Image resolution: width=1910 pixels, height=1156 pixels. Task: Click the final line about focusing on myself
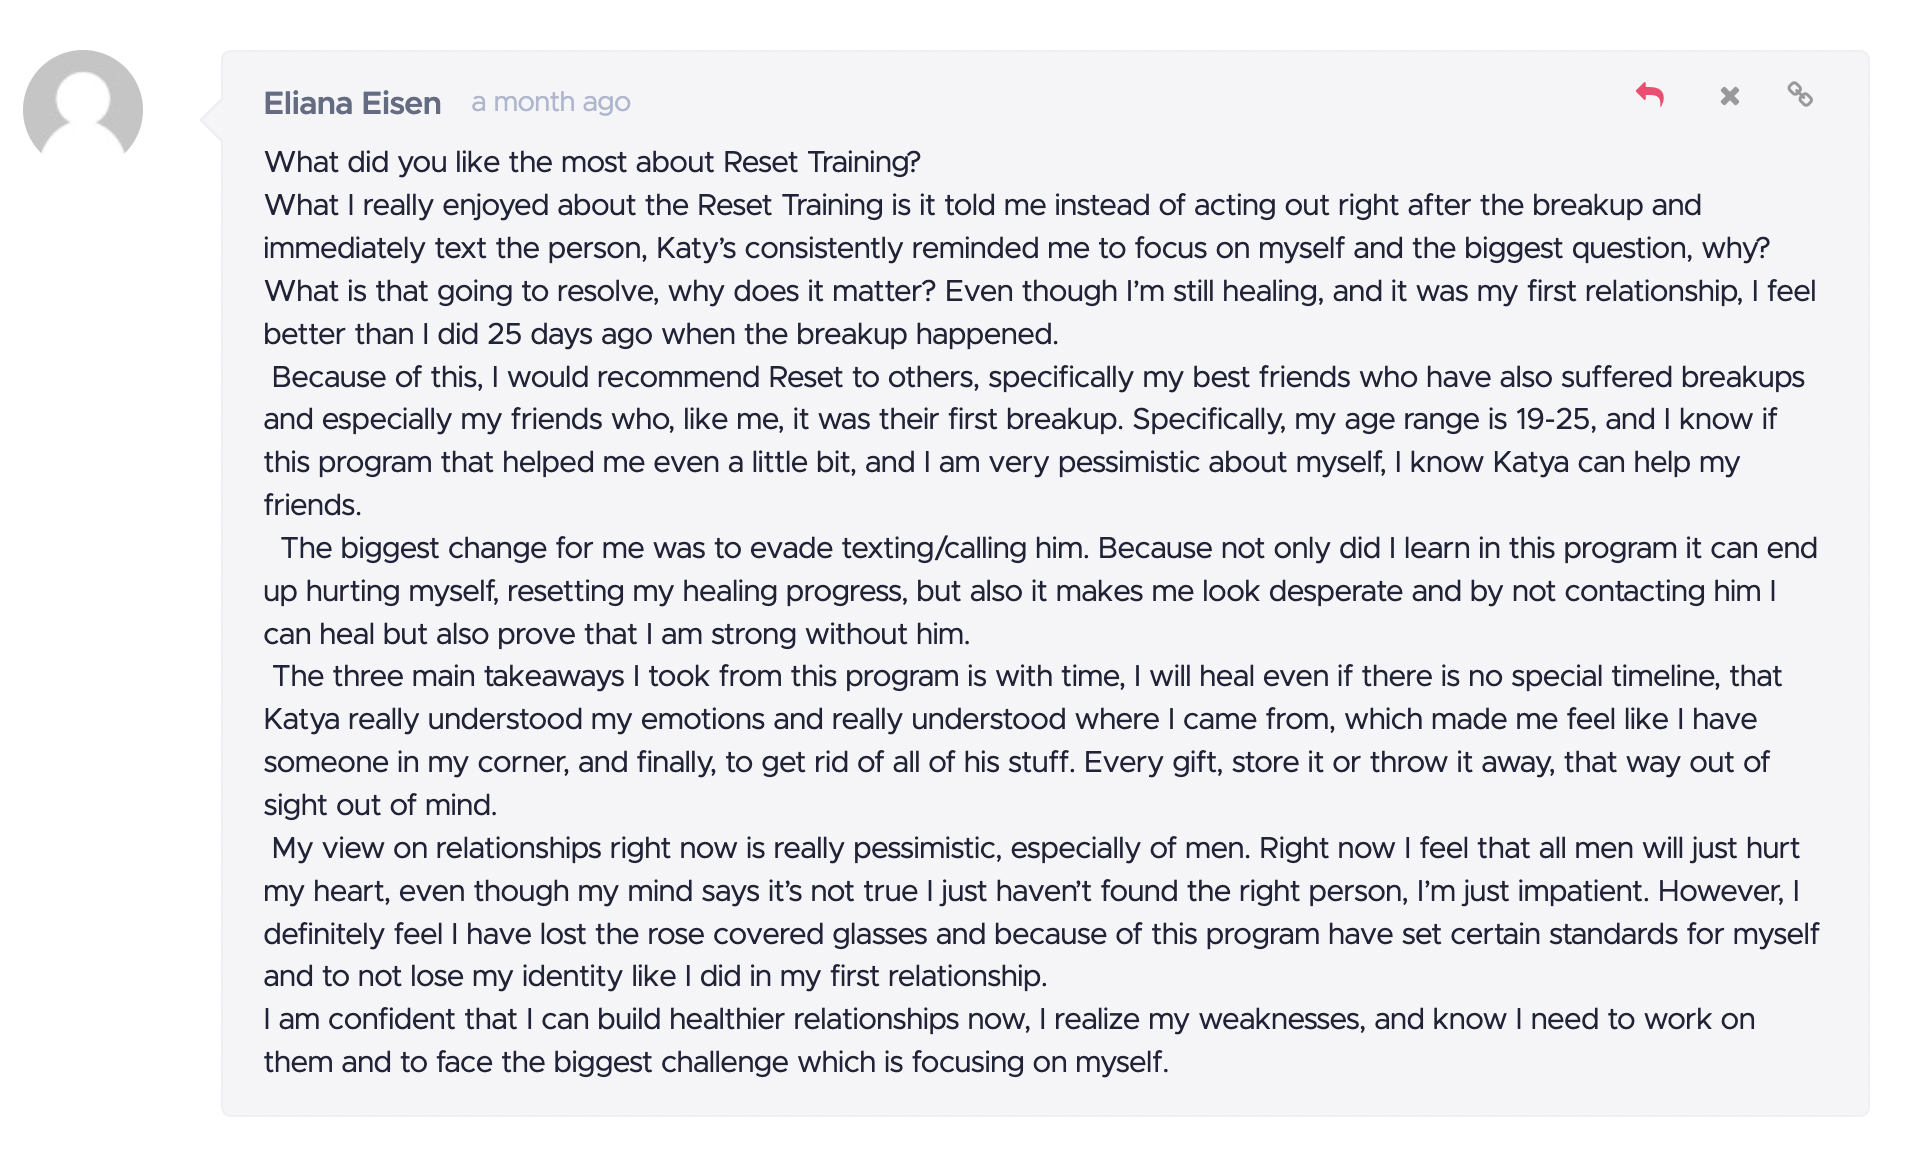(716, 1062)
